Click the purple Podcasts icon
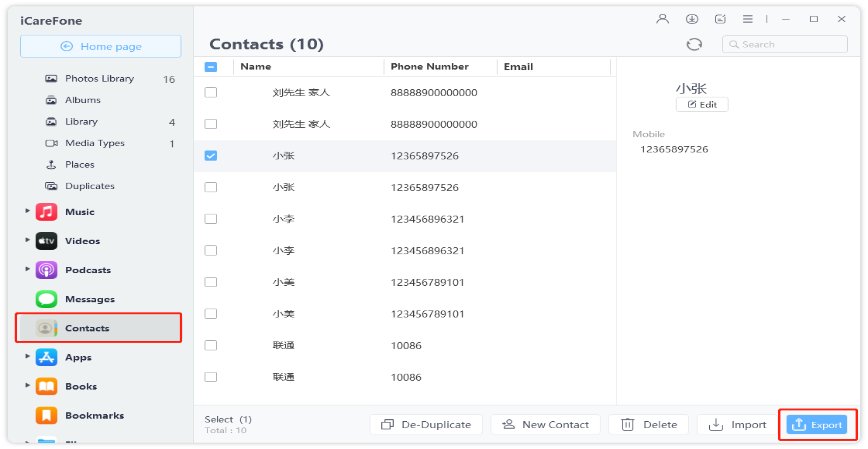Viewport: 868px width, 449px height. 46,270
